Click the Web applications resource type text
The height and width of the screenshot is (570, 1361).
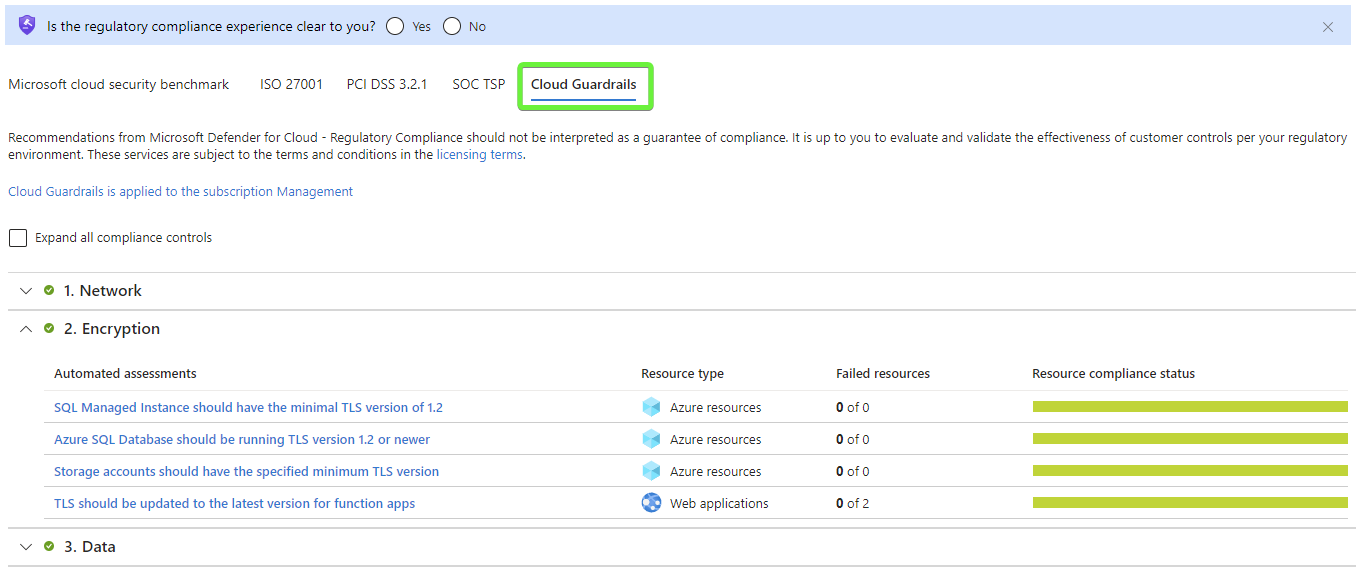(719, 503)
